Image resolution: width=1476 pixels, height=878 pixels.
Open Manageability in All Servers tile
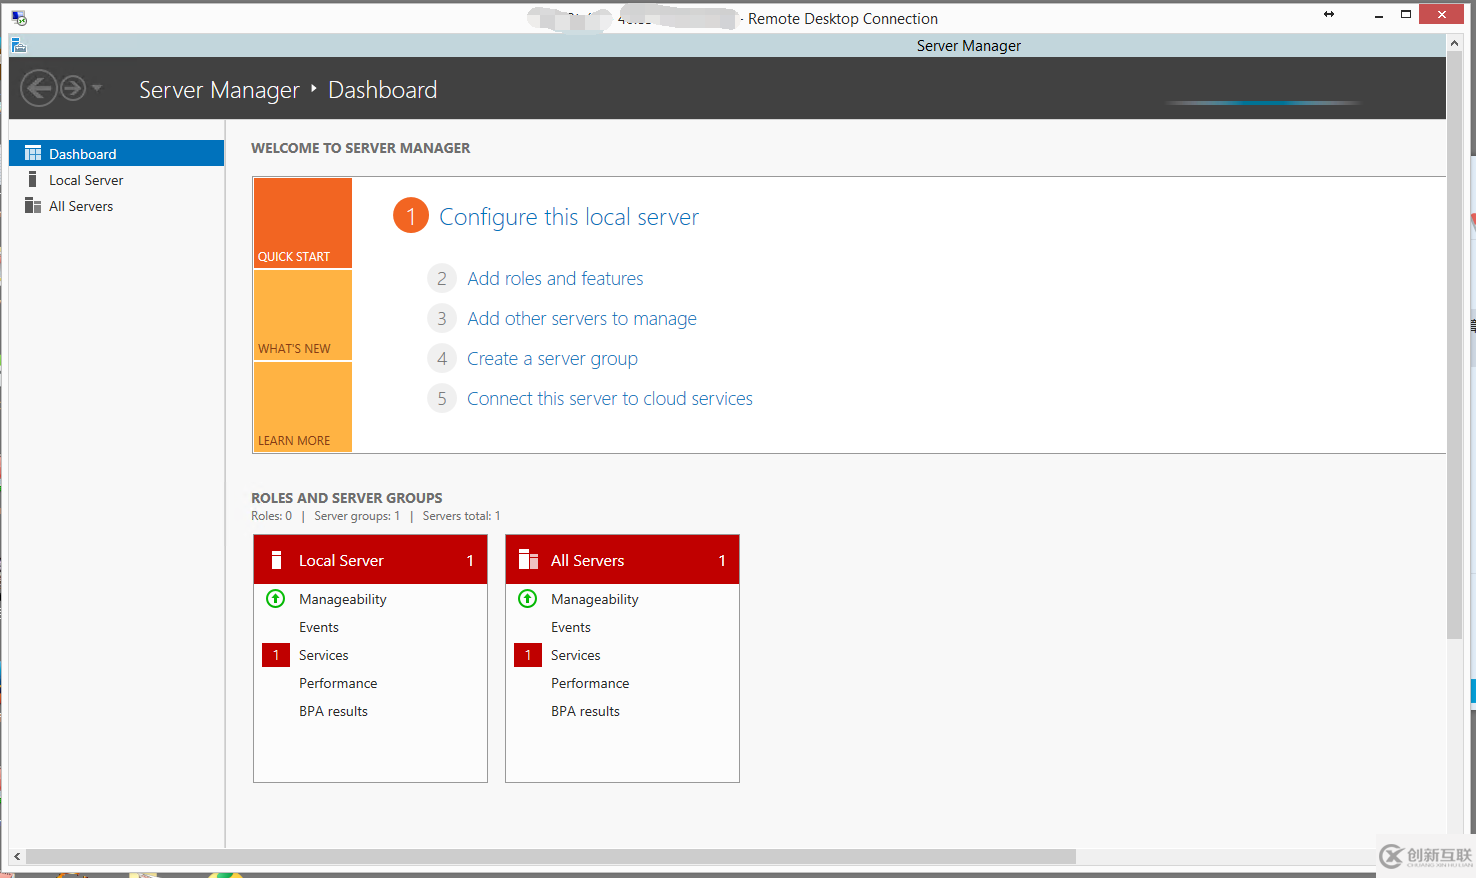(594, 599)
